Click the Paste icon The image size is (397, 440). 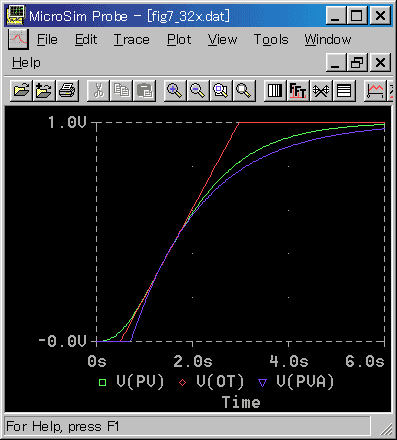click(144, 90)
